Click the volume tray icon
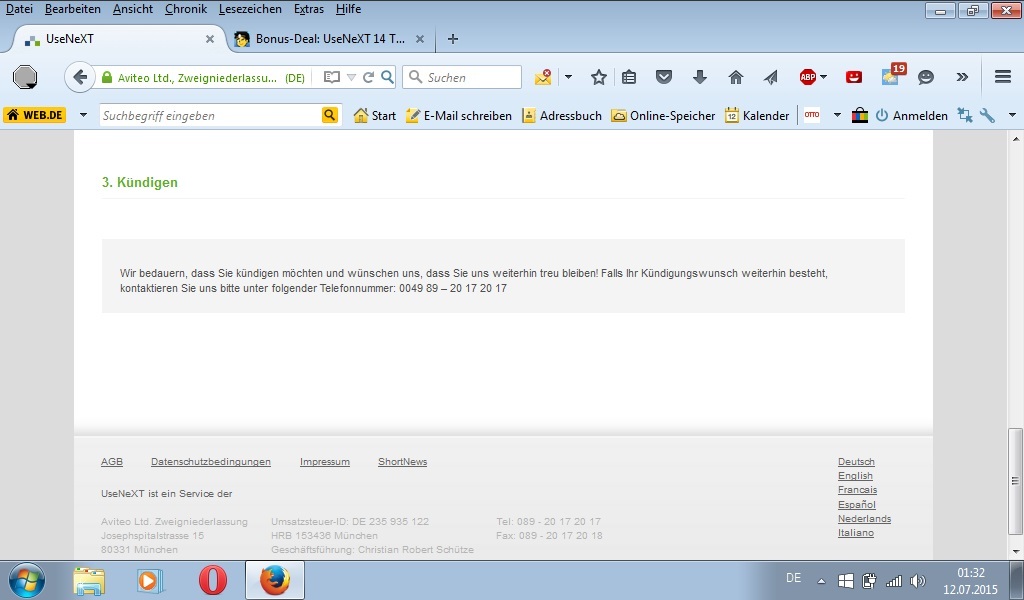The height and width of the screenshot is (600, 1024). [x=918, y=580]
